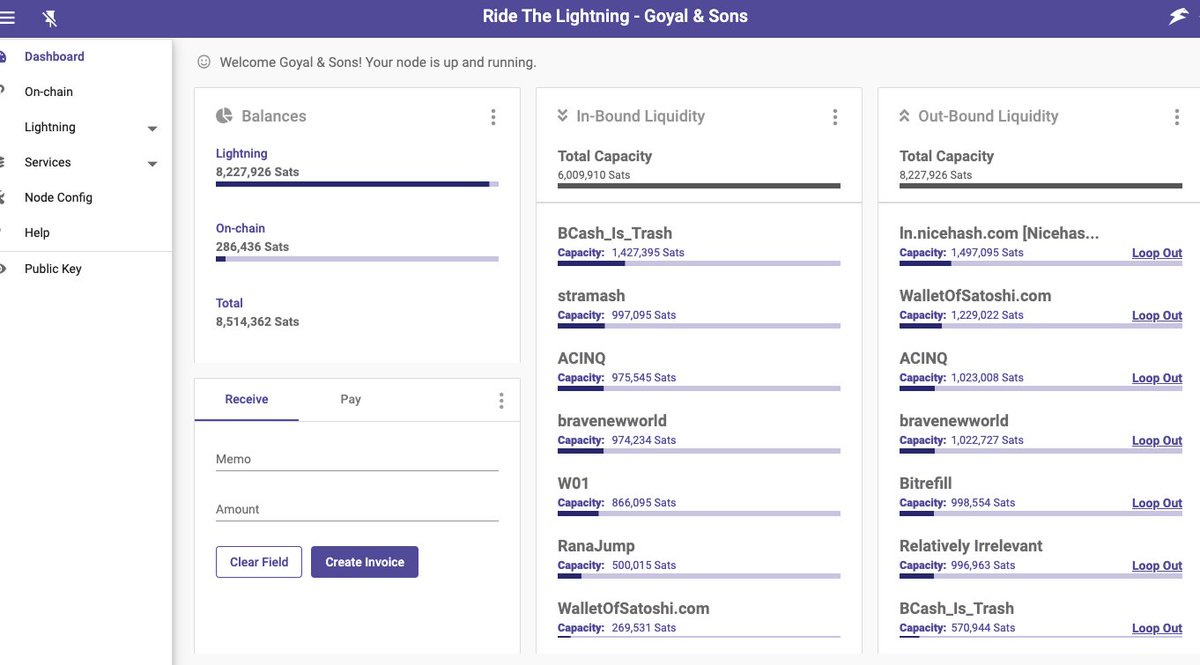Show Public Key from sidebar
The width and height of the screenshot is (1200, 665).
coord(53,268)
